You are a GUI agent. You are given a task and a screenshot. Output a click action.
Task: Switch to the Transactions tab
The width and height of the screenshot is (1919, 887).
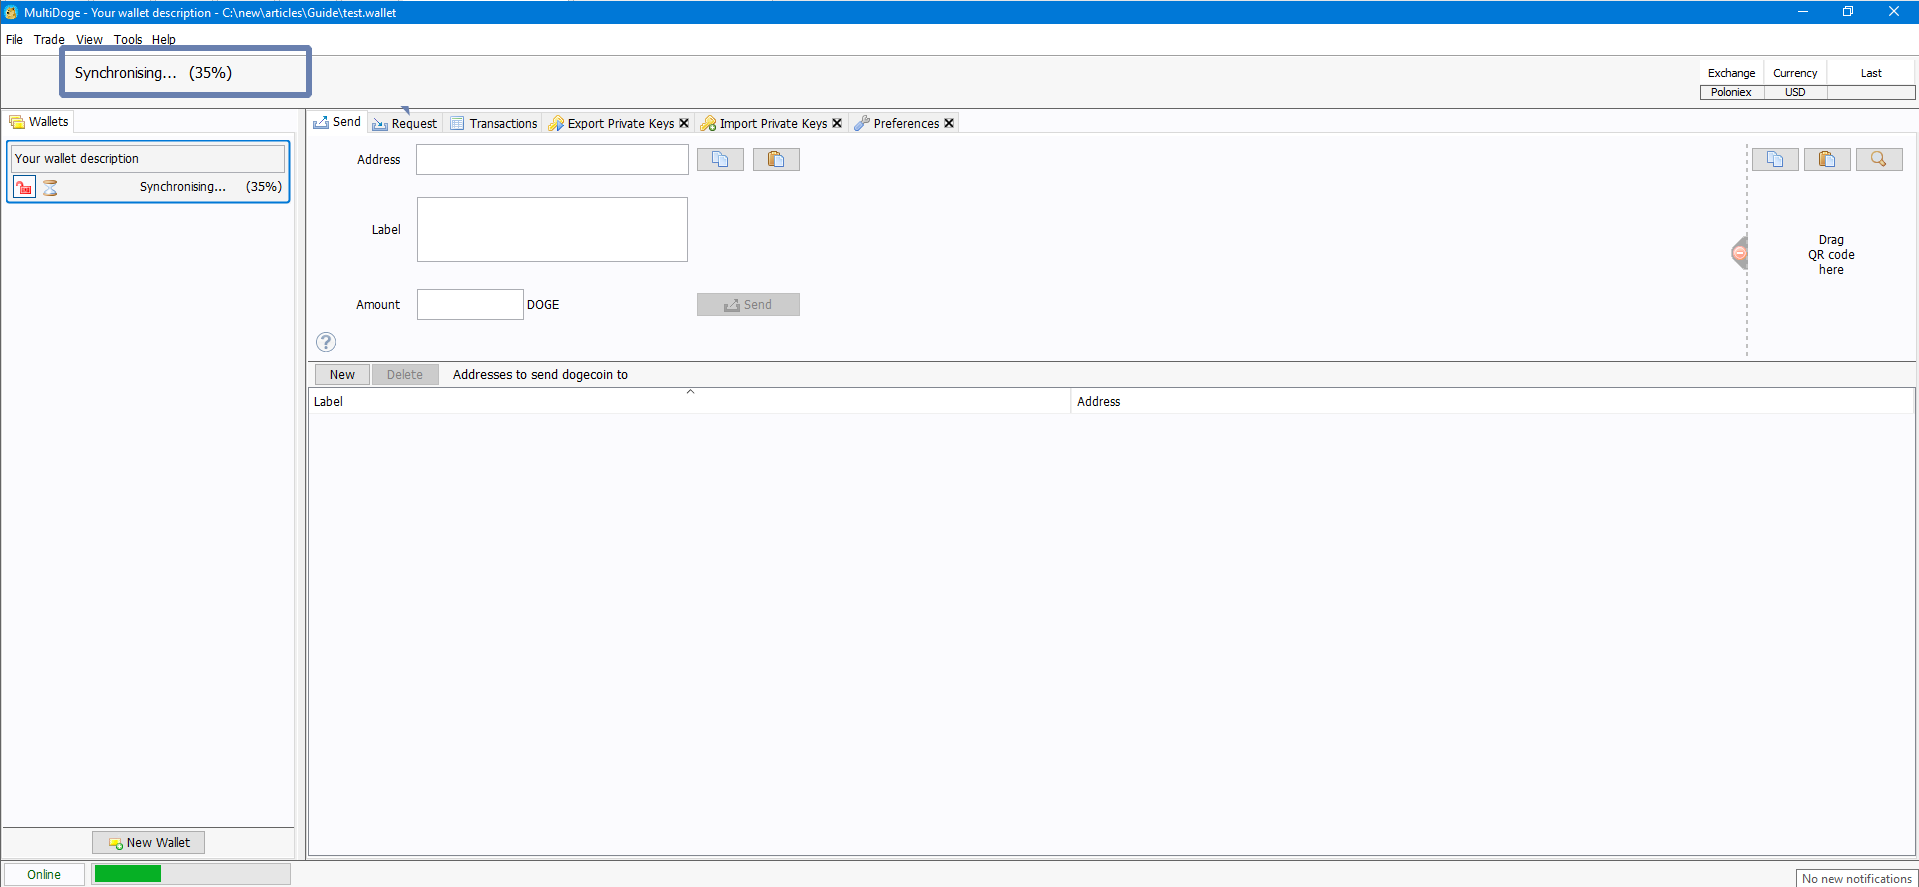click(494, 123)
